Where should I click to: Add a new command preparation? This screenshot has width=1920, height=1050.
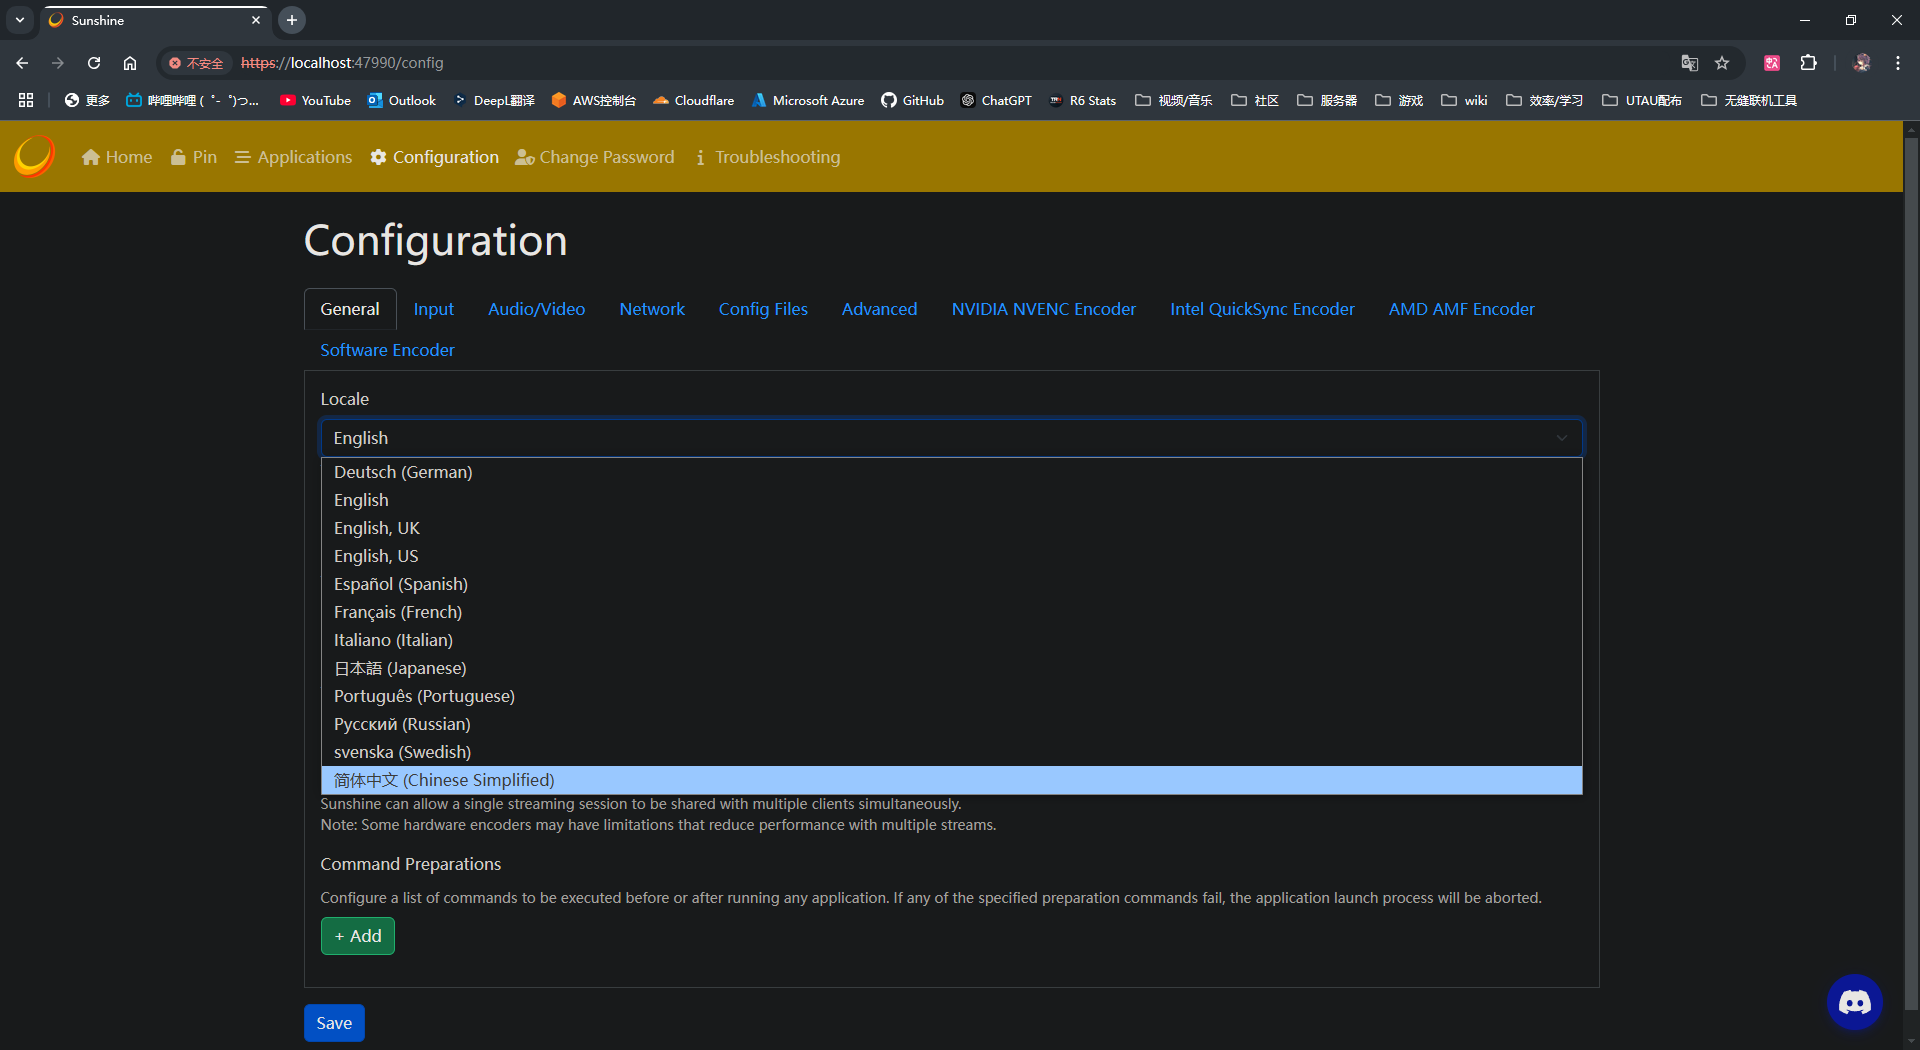(358, 936)
